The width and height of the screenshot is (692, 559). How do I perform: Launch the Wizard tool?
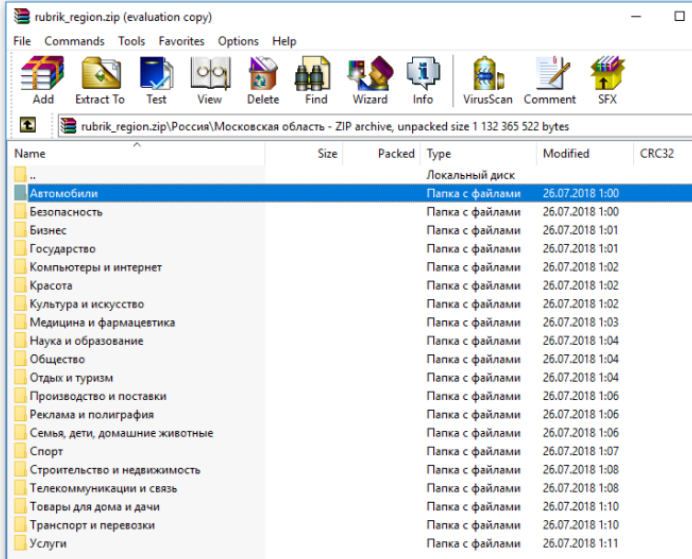[x=370, y=80]
